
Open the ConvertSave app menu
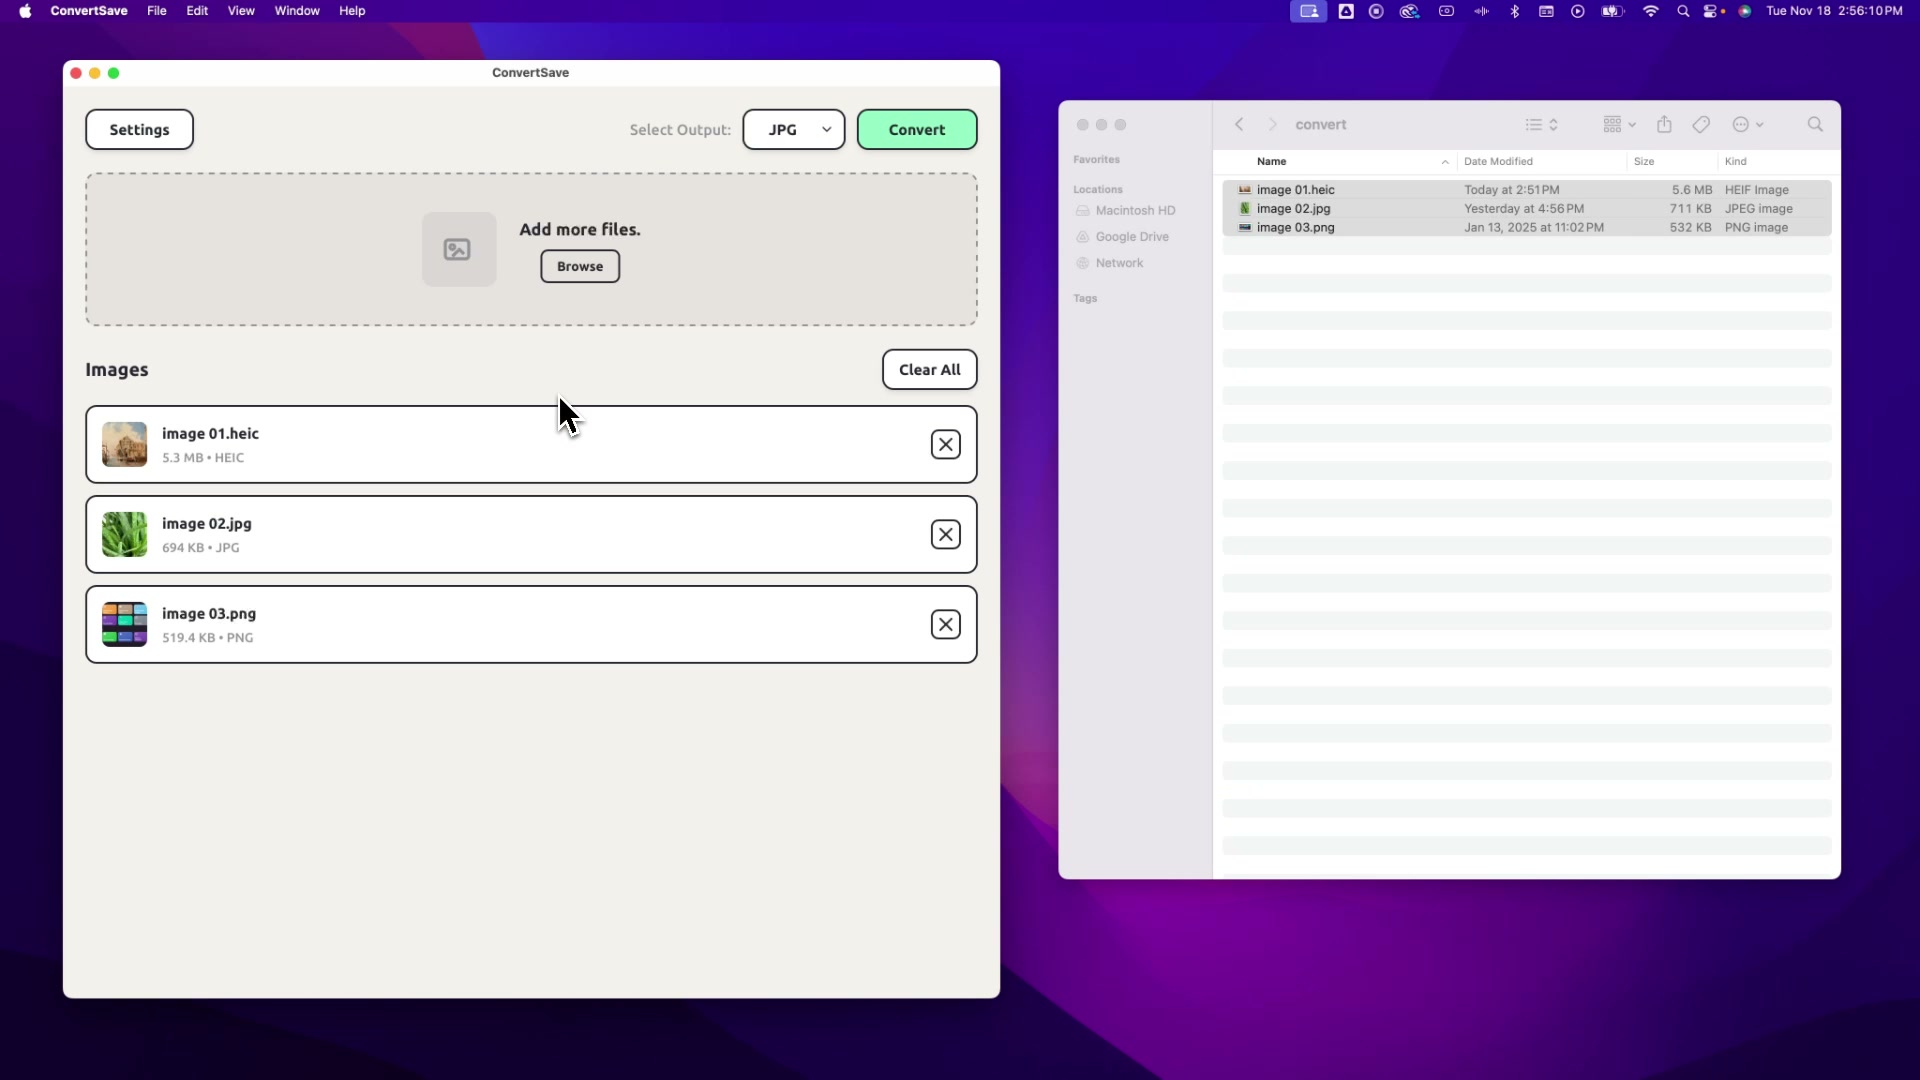[89, 11]
